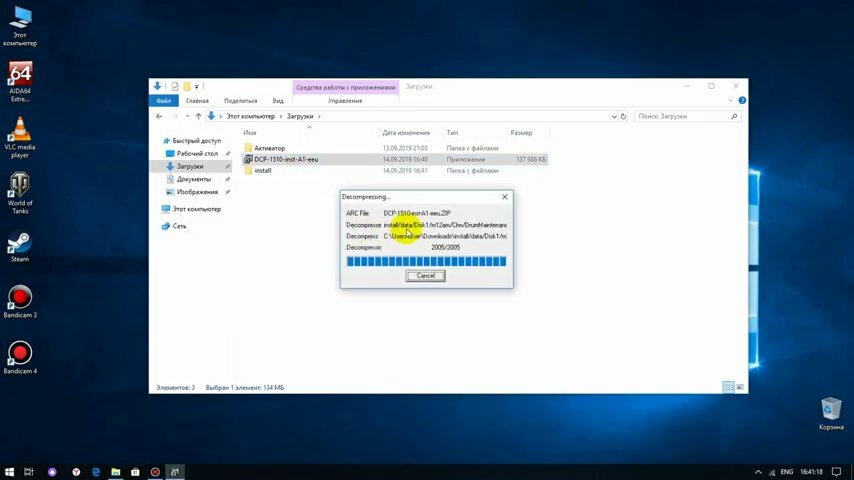Expand the breadcrumb arrow after Загрузки

pos(319,116)
